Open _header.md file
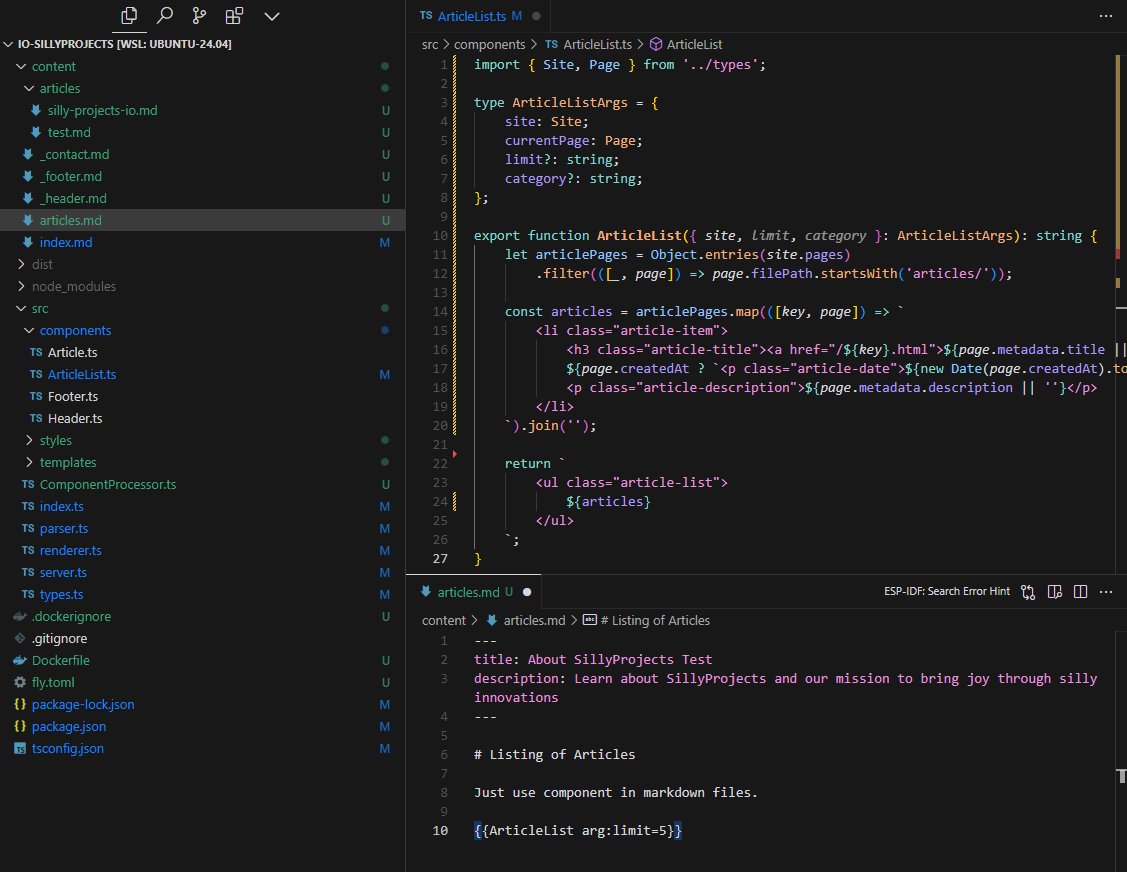Viewport: 1127px width, 872px height. tap(203, 198)
